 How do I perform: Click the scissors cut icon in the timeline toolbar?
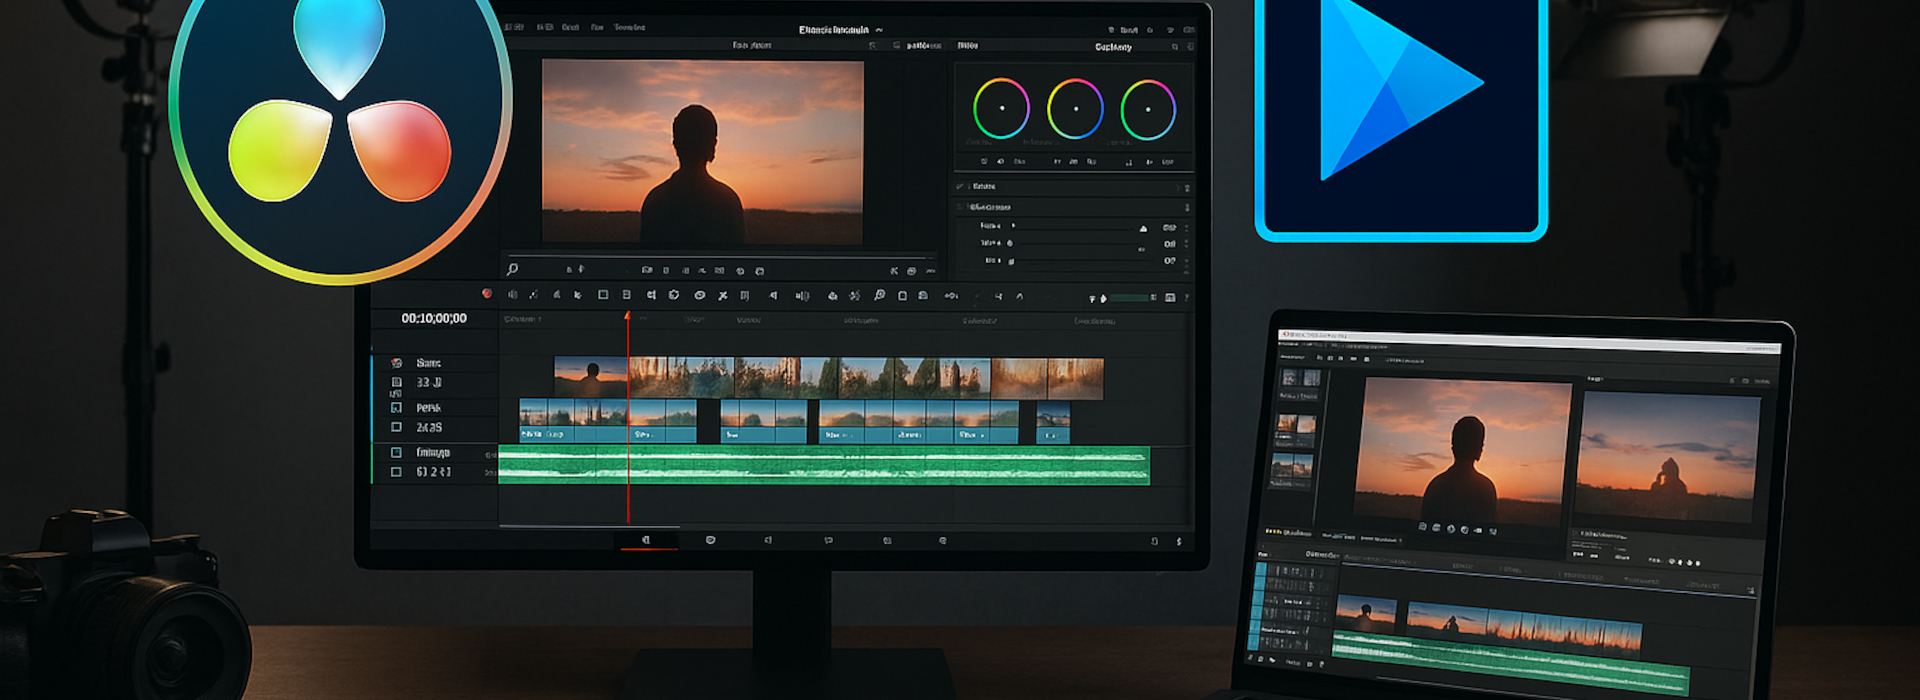[723, 296]
